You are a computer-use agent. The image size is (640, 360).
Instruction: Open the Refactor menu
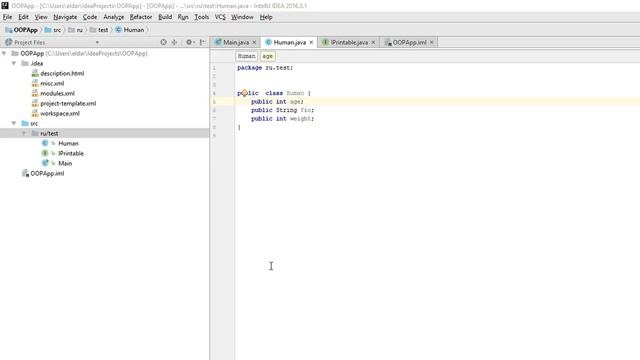pyautogui.click(x=141, y=17)
